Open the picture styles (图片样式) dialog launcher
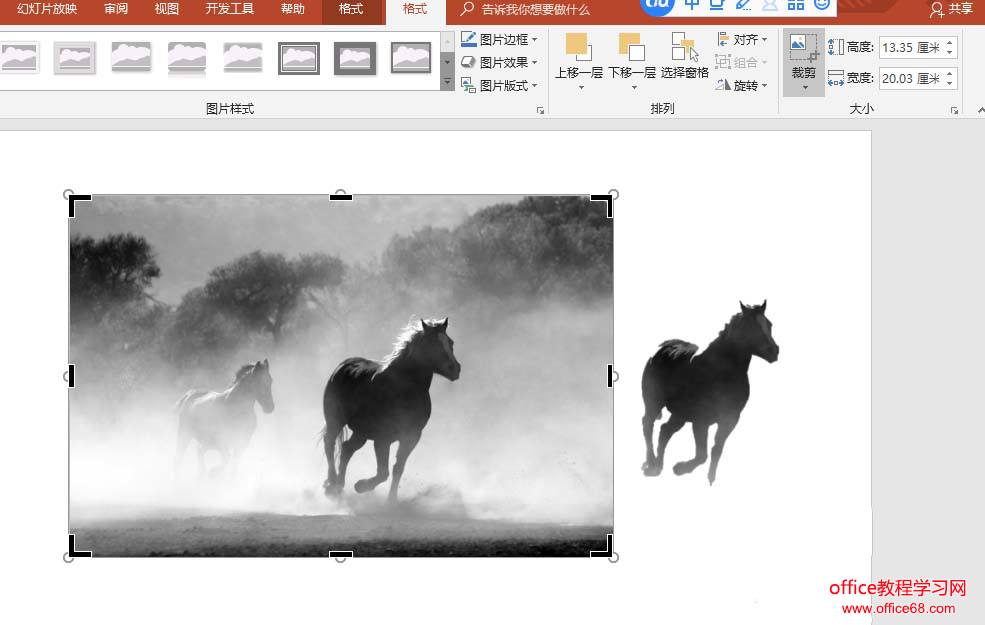Viewport: 985px width, 625px height. pyautogui.click(x=540, y=110)
